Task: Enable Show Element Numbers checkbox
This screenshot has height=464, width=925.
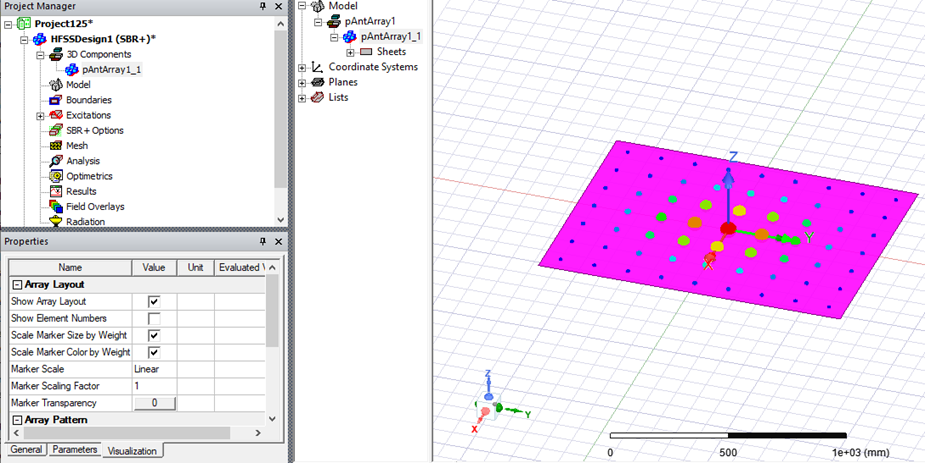Action: (154, 318)
